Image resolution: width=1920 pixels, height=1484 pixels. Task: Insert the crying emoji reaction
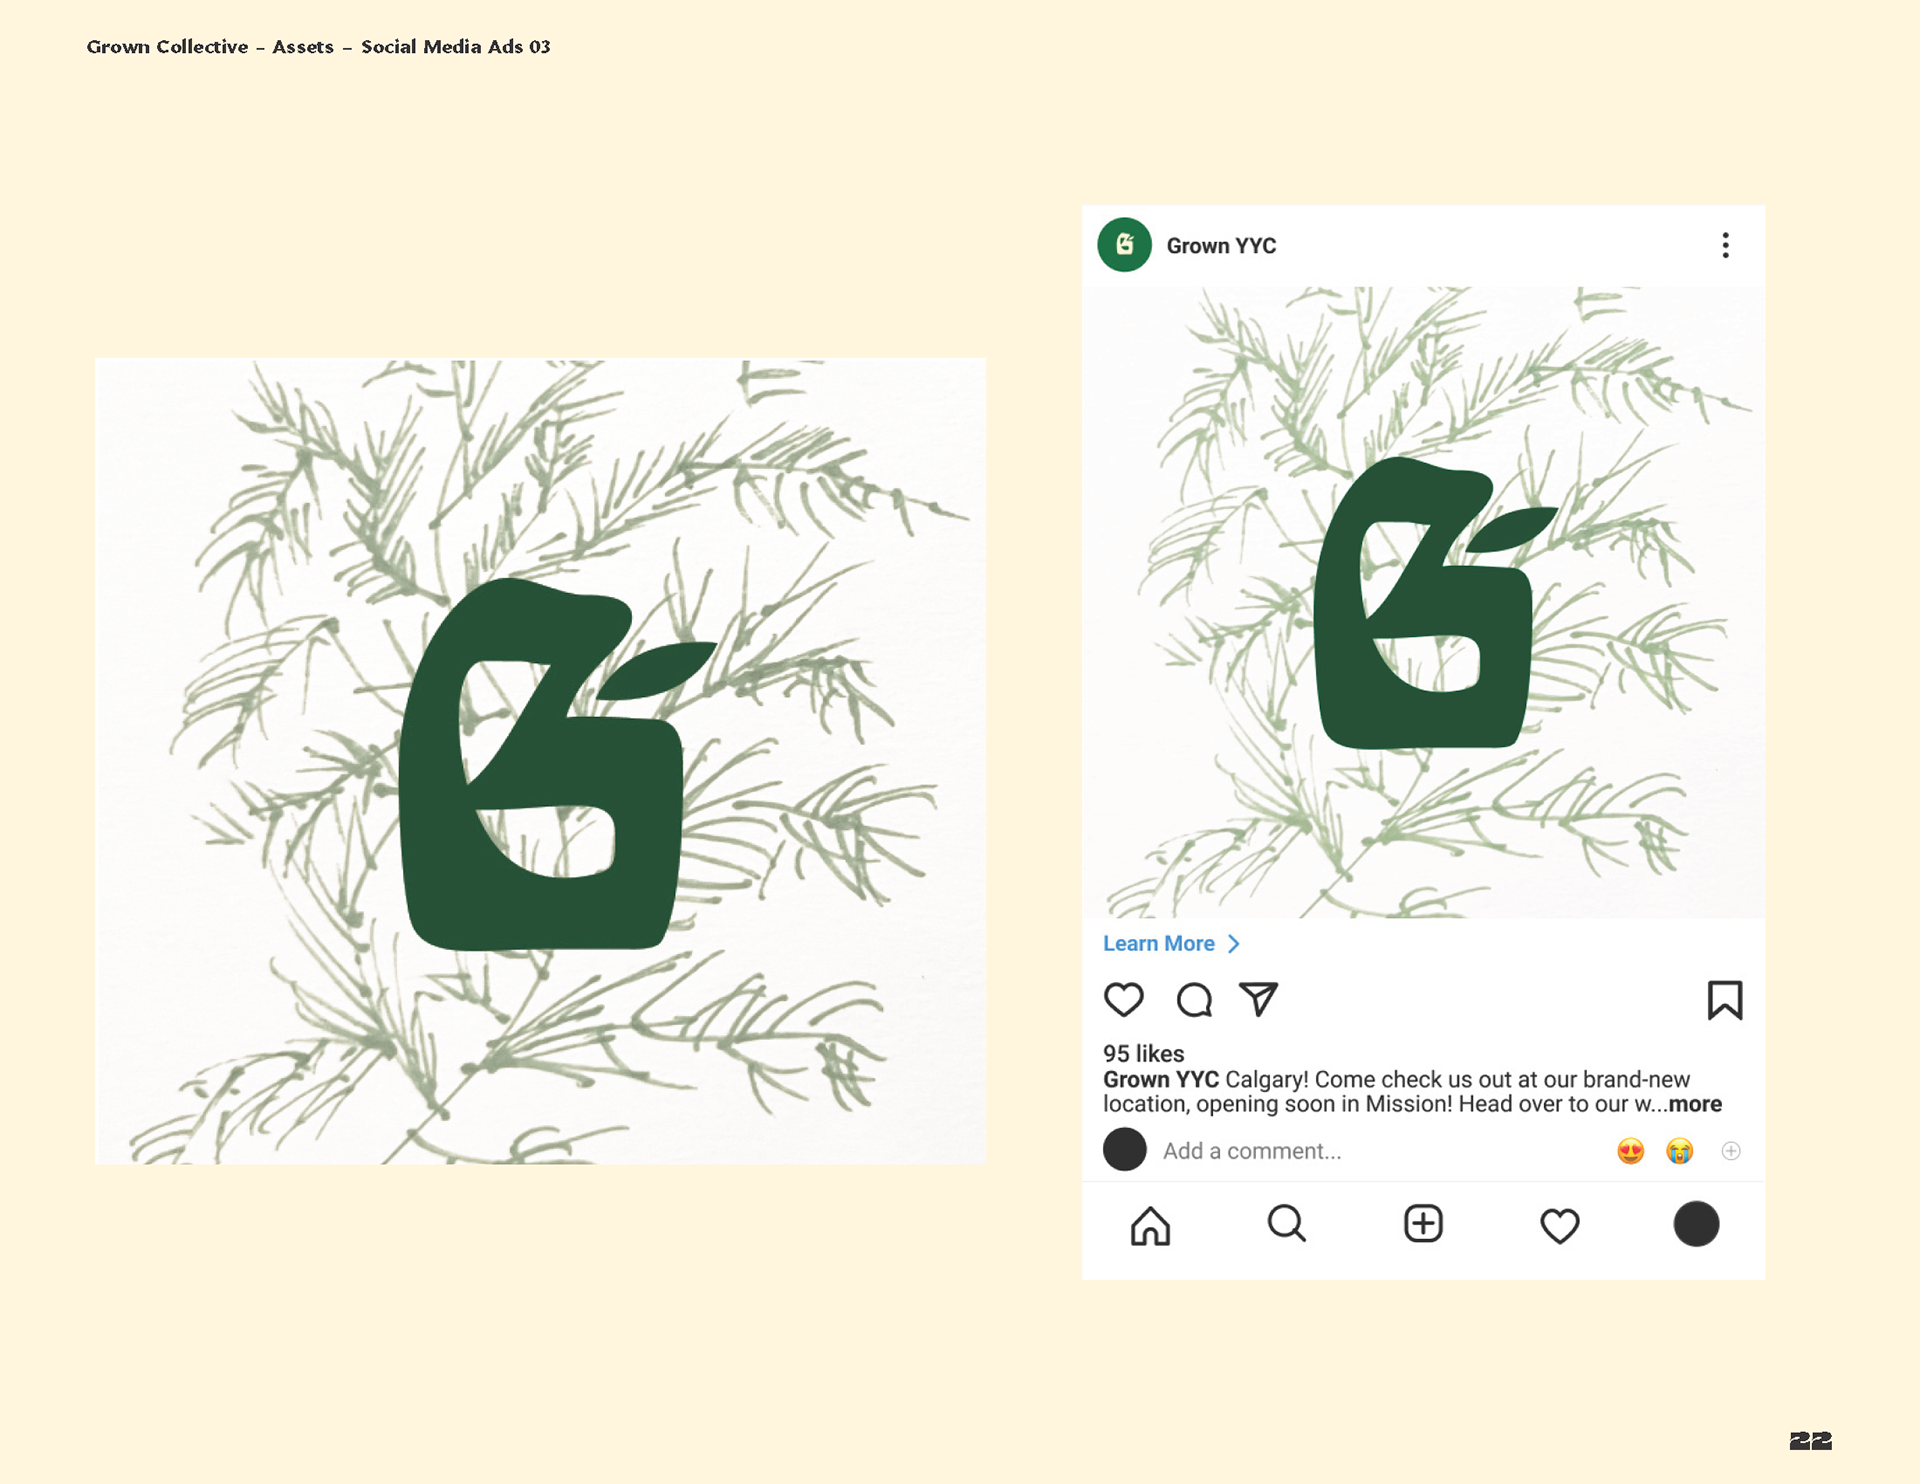coord(1680,1151)
